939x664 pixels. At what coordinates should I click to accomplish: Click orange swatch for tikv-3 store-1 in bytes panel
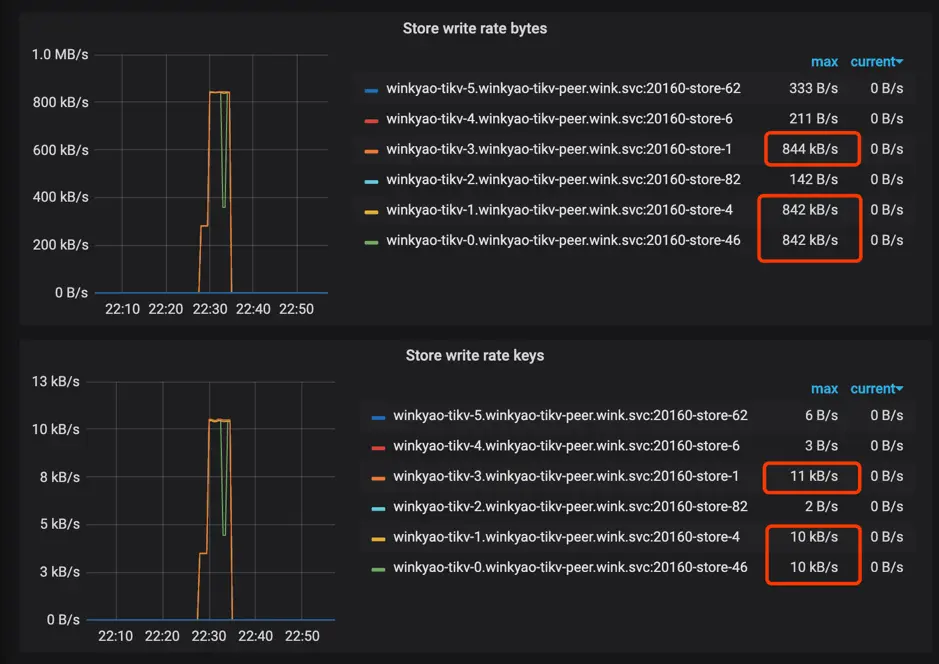[x=371, y=151]
